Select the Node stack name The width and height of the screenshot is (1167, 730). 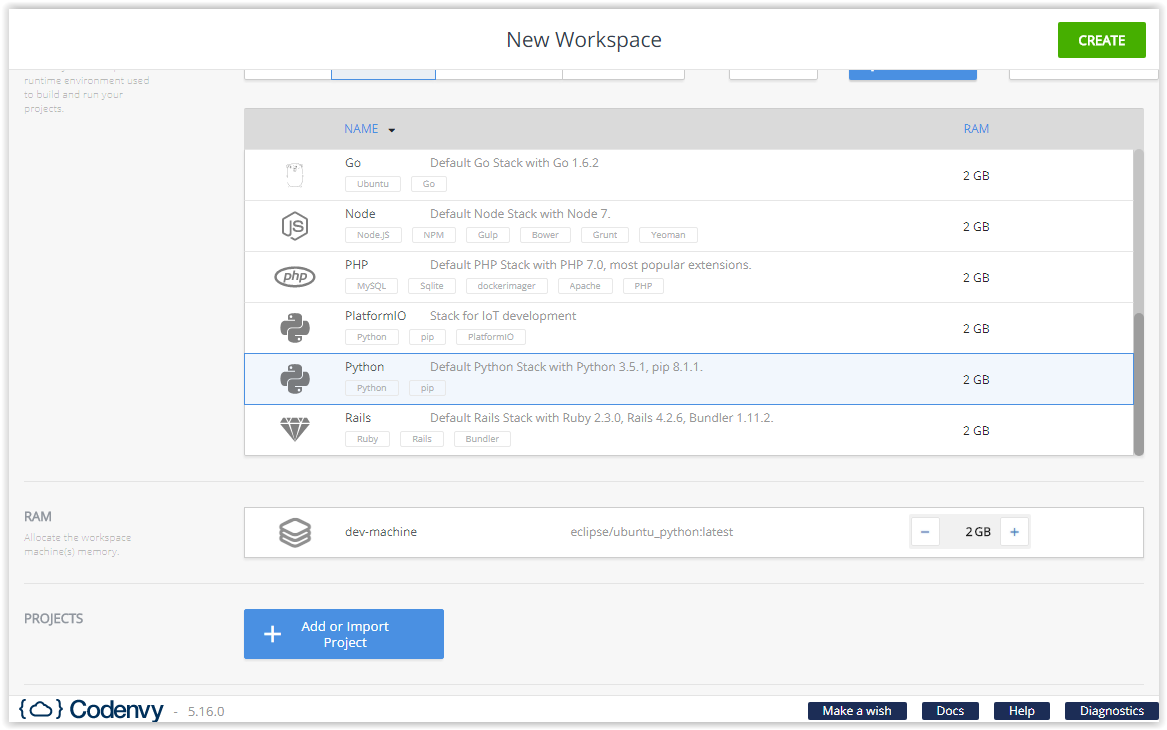360,214
